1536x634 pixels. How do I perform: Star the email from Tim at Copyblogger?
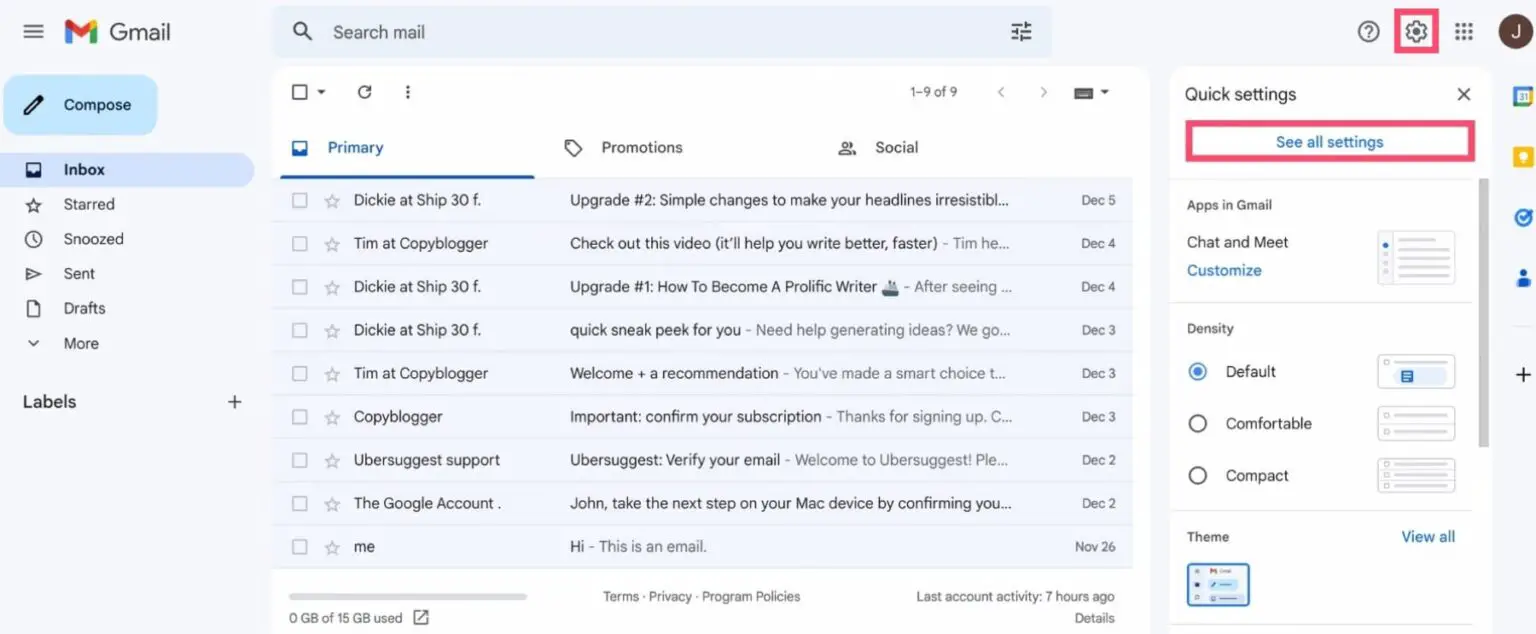tap(332, 243)
